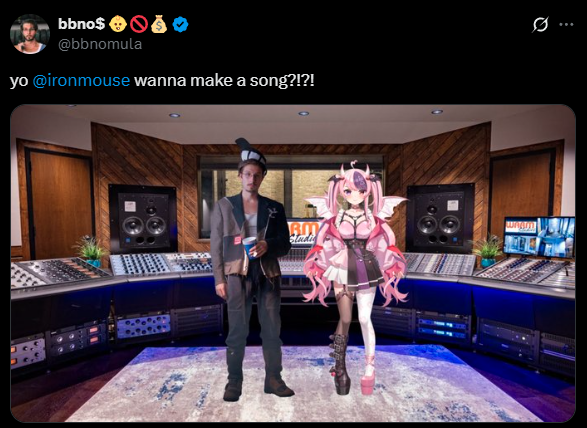The width and height of the screenshot is (587, 428).
Task: Click the bbno$ display name
Action: tap(82, 24)
